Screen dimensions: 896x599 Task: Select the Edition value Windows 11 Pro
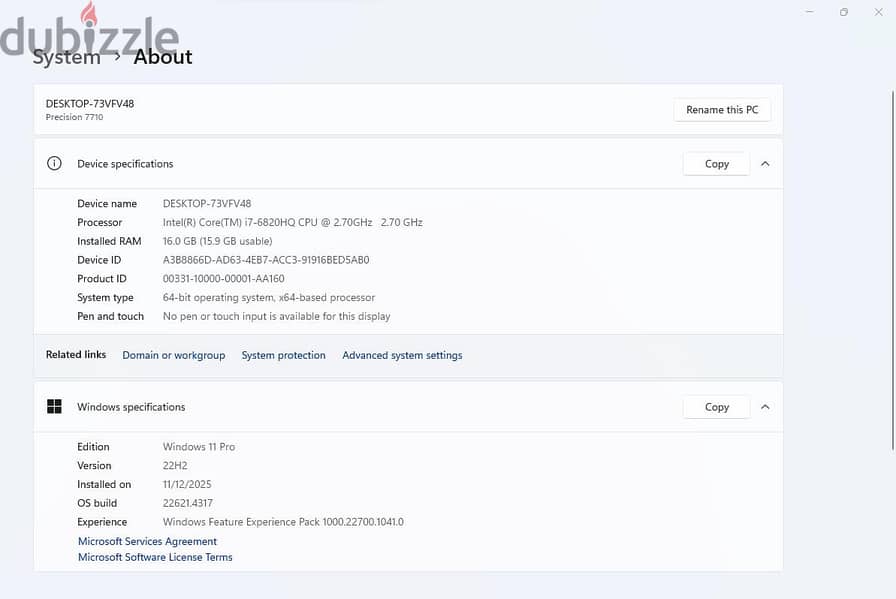[199, 447]
